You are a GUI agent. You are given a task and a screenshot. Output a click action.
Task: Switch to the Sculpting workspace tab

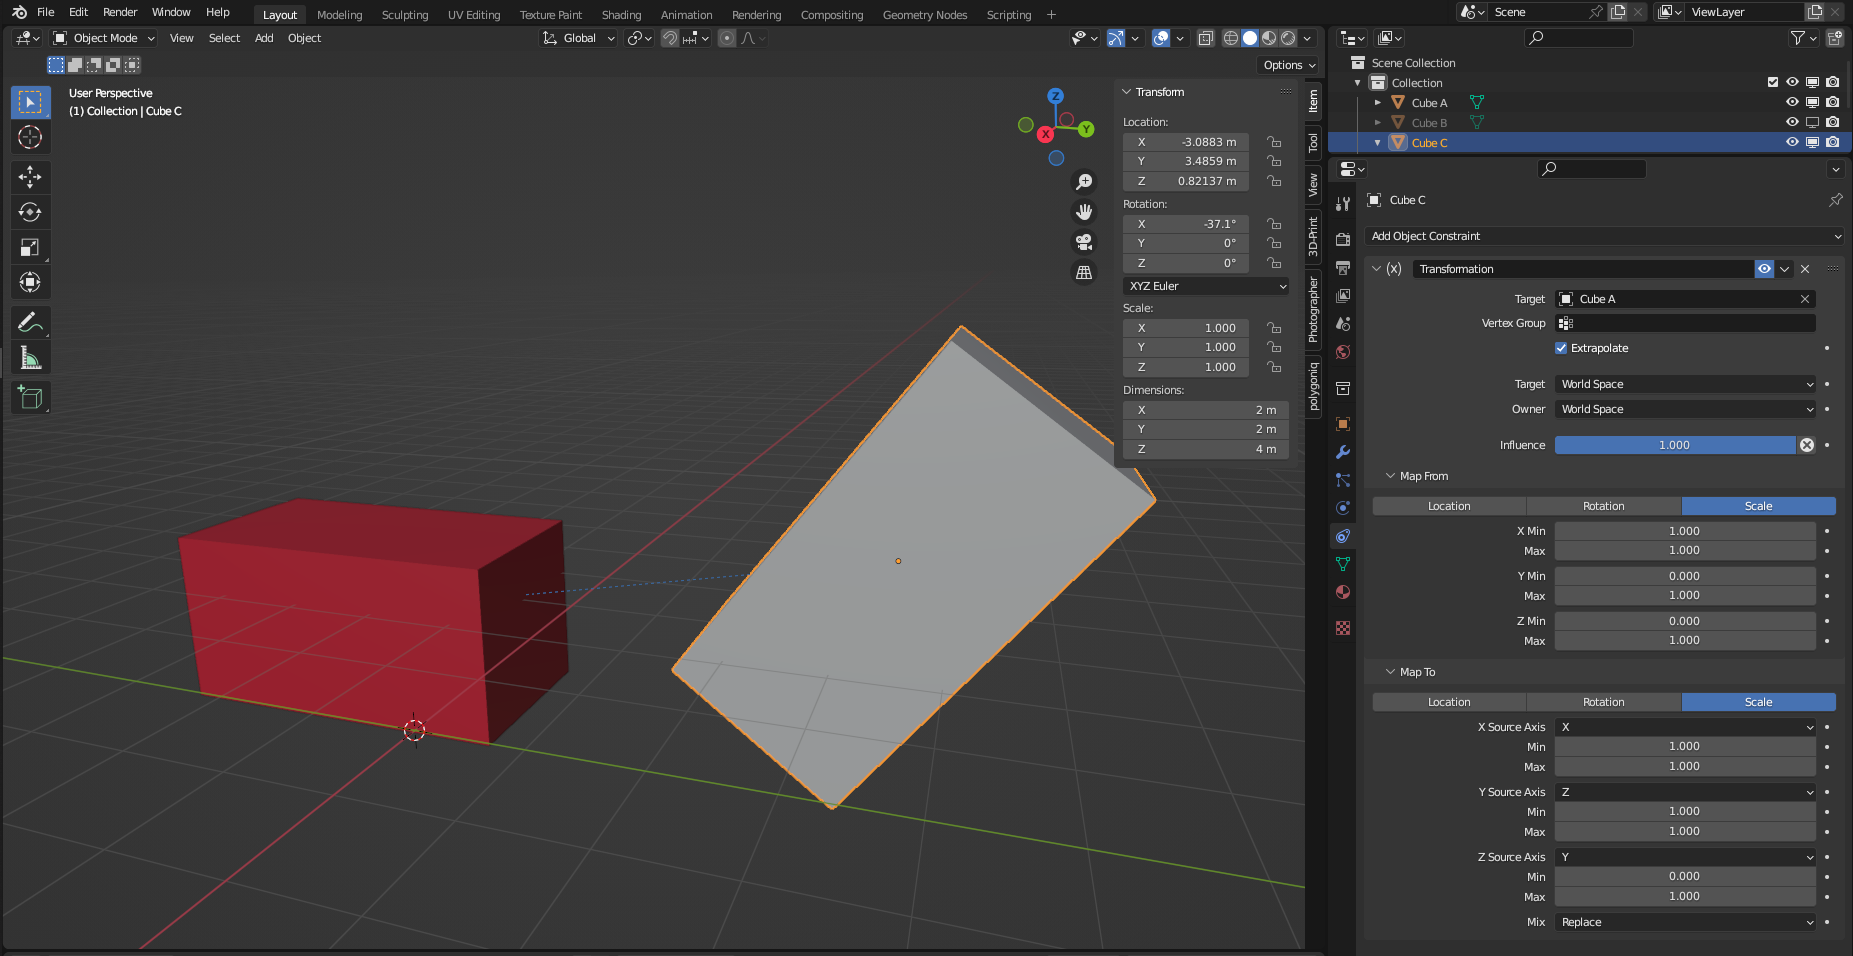(405, 15)
